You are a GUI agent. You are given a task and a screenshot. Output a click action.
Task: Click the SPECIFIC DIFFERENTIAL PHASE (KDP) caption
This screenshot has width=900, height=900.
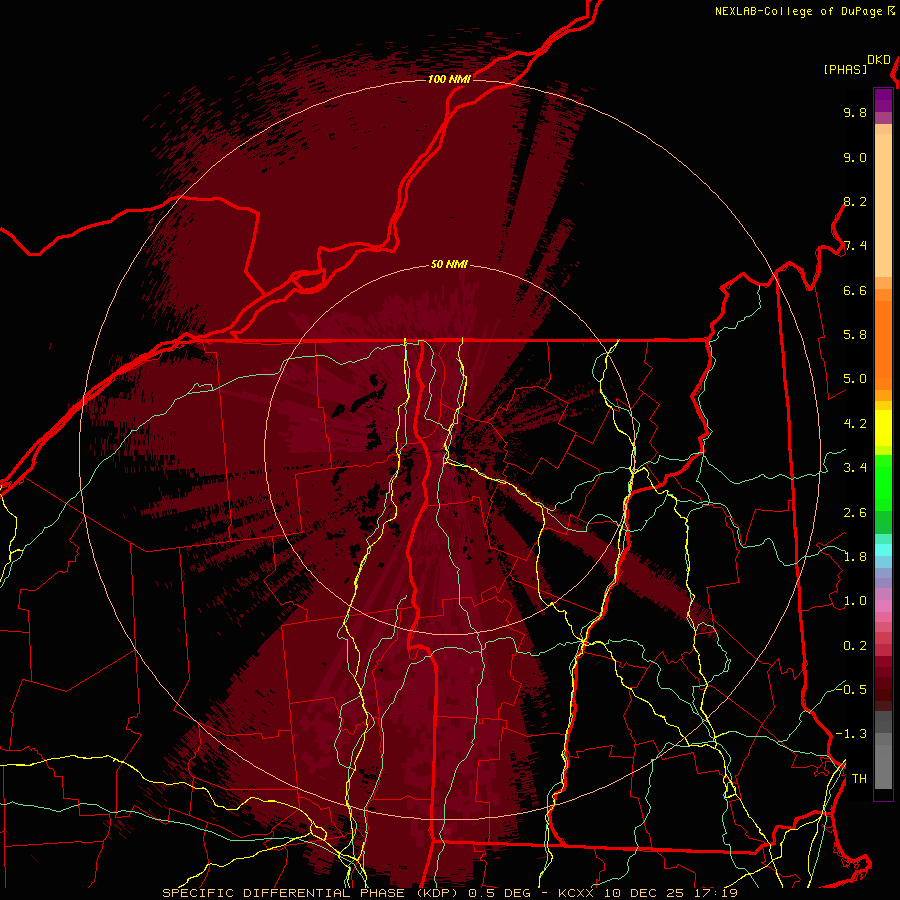[311, 893]
